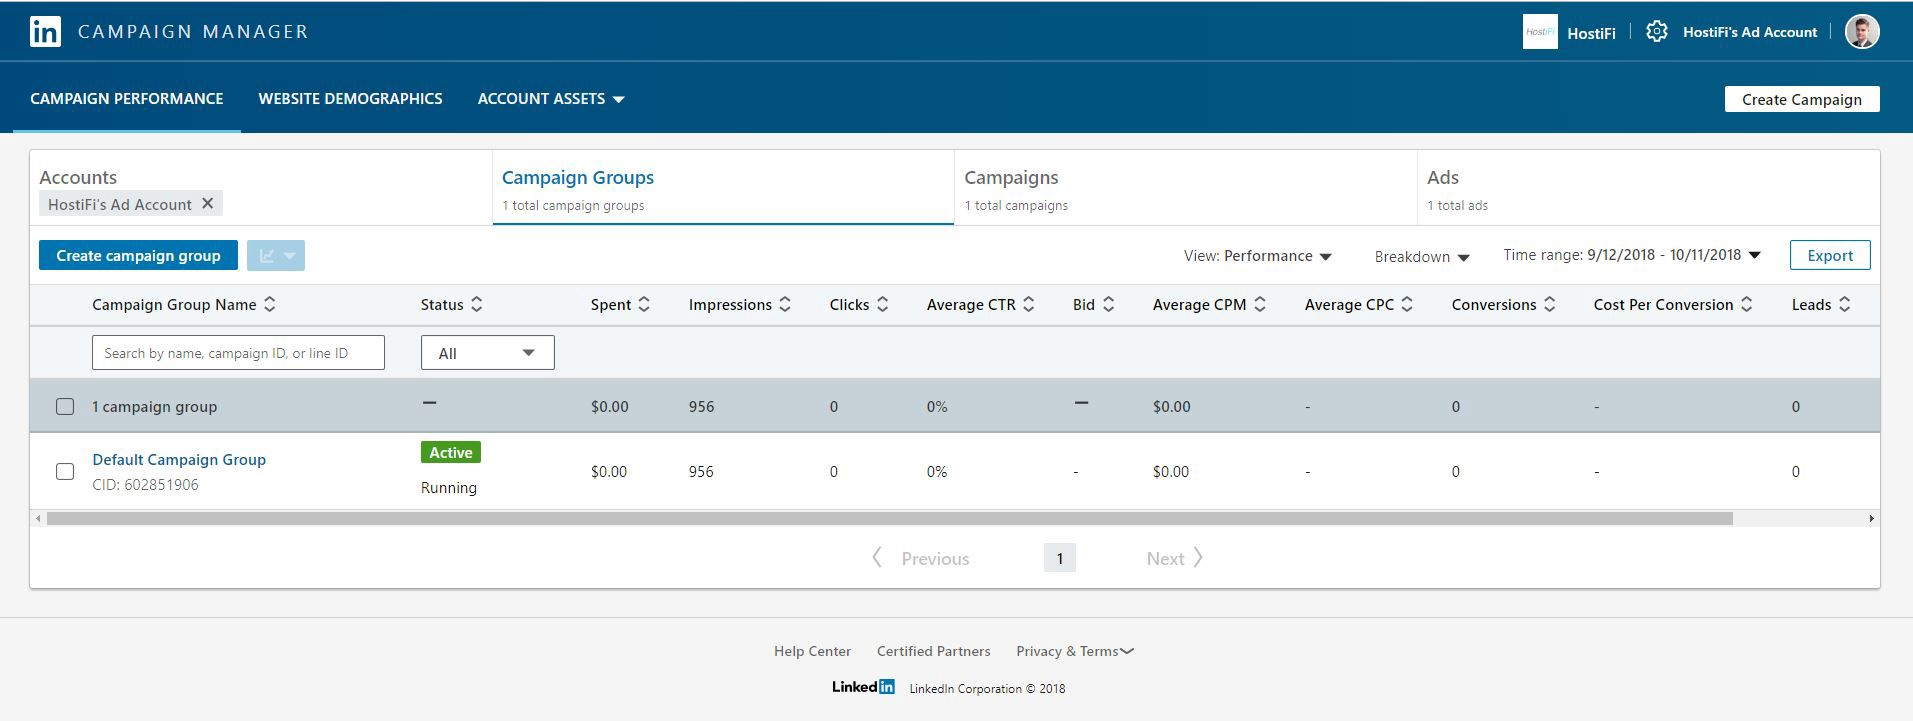This screenshot has width=1913, height=721.
Task: Sort by Status column arrows
Action: pos(477,304)
